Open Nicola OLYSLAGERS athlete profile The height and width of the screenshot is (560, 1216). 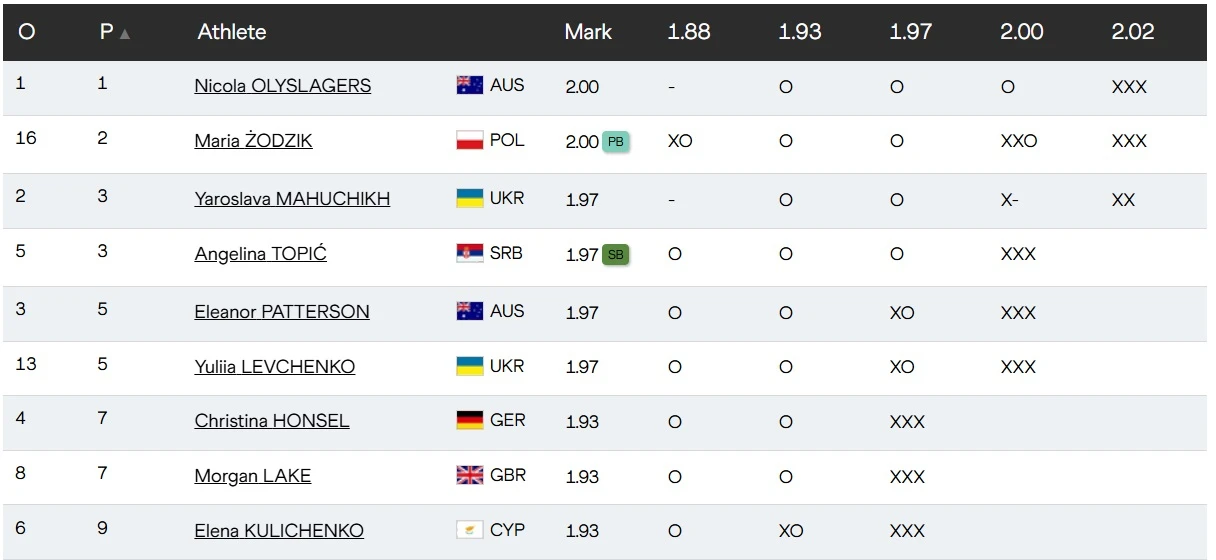click(283, 86)
